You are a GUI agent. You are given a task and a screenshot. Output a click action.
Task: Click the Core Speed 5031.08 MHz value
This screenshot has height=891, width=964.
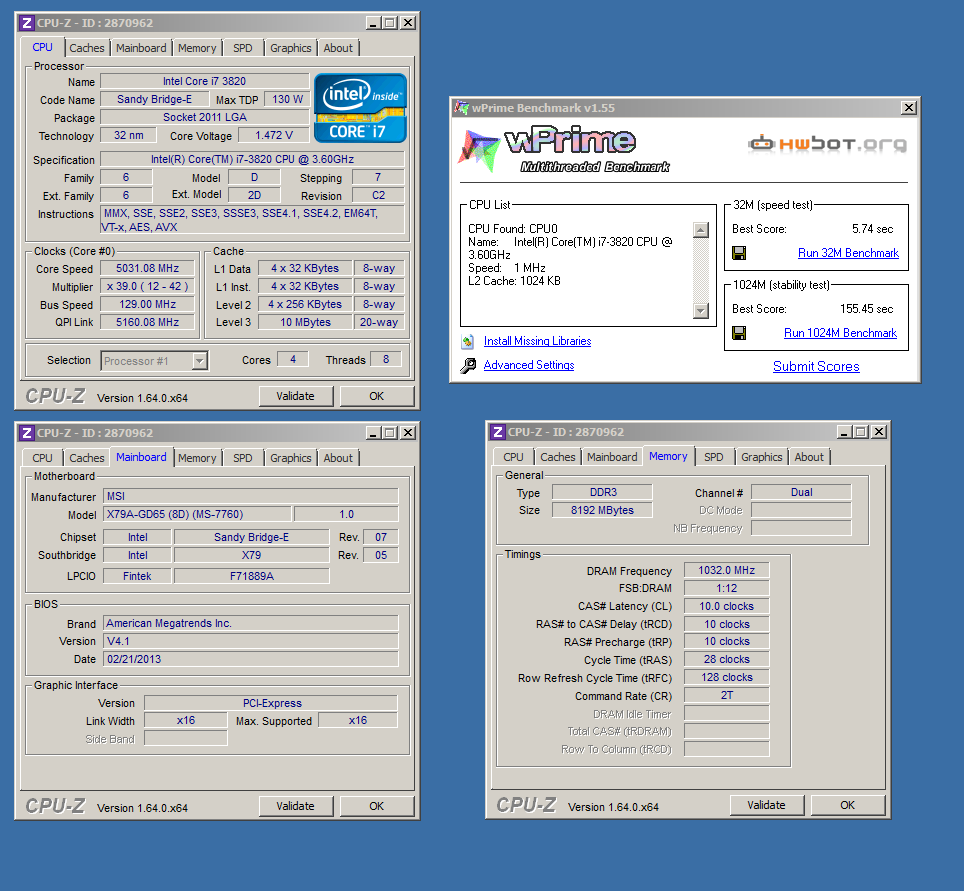148,269
